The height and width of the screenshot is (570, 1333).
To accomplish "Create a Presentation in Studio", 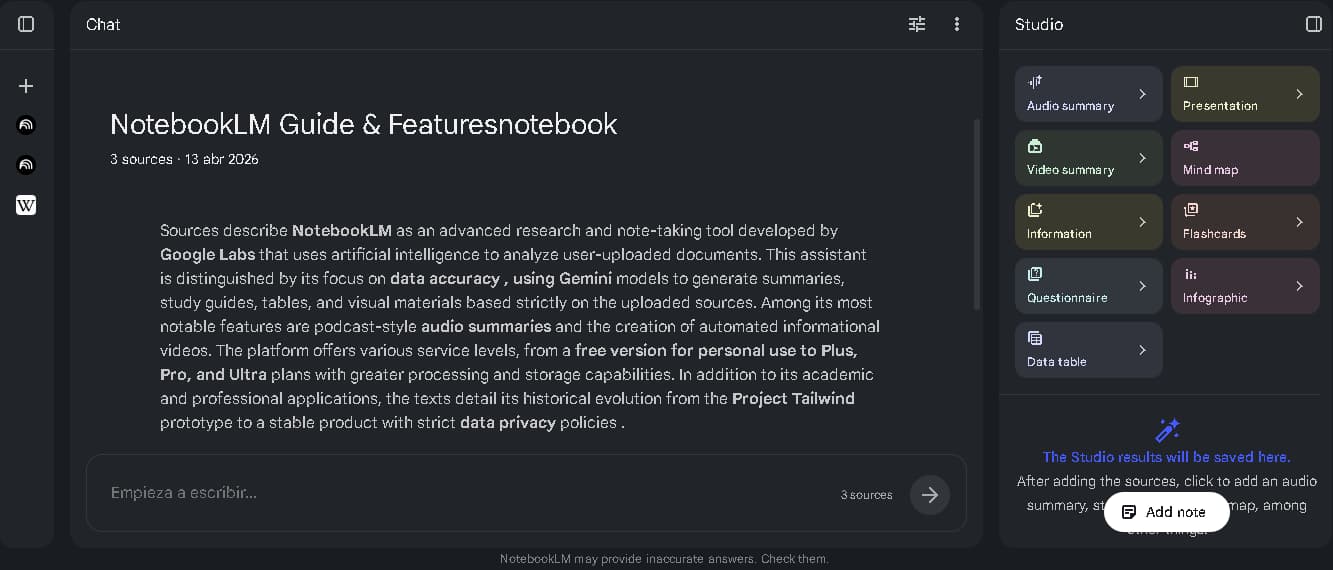I will pos(1230,94).
